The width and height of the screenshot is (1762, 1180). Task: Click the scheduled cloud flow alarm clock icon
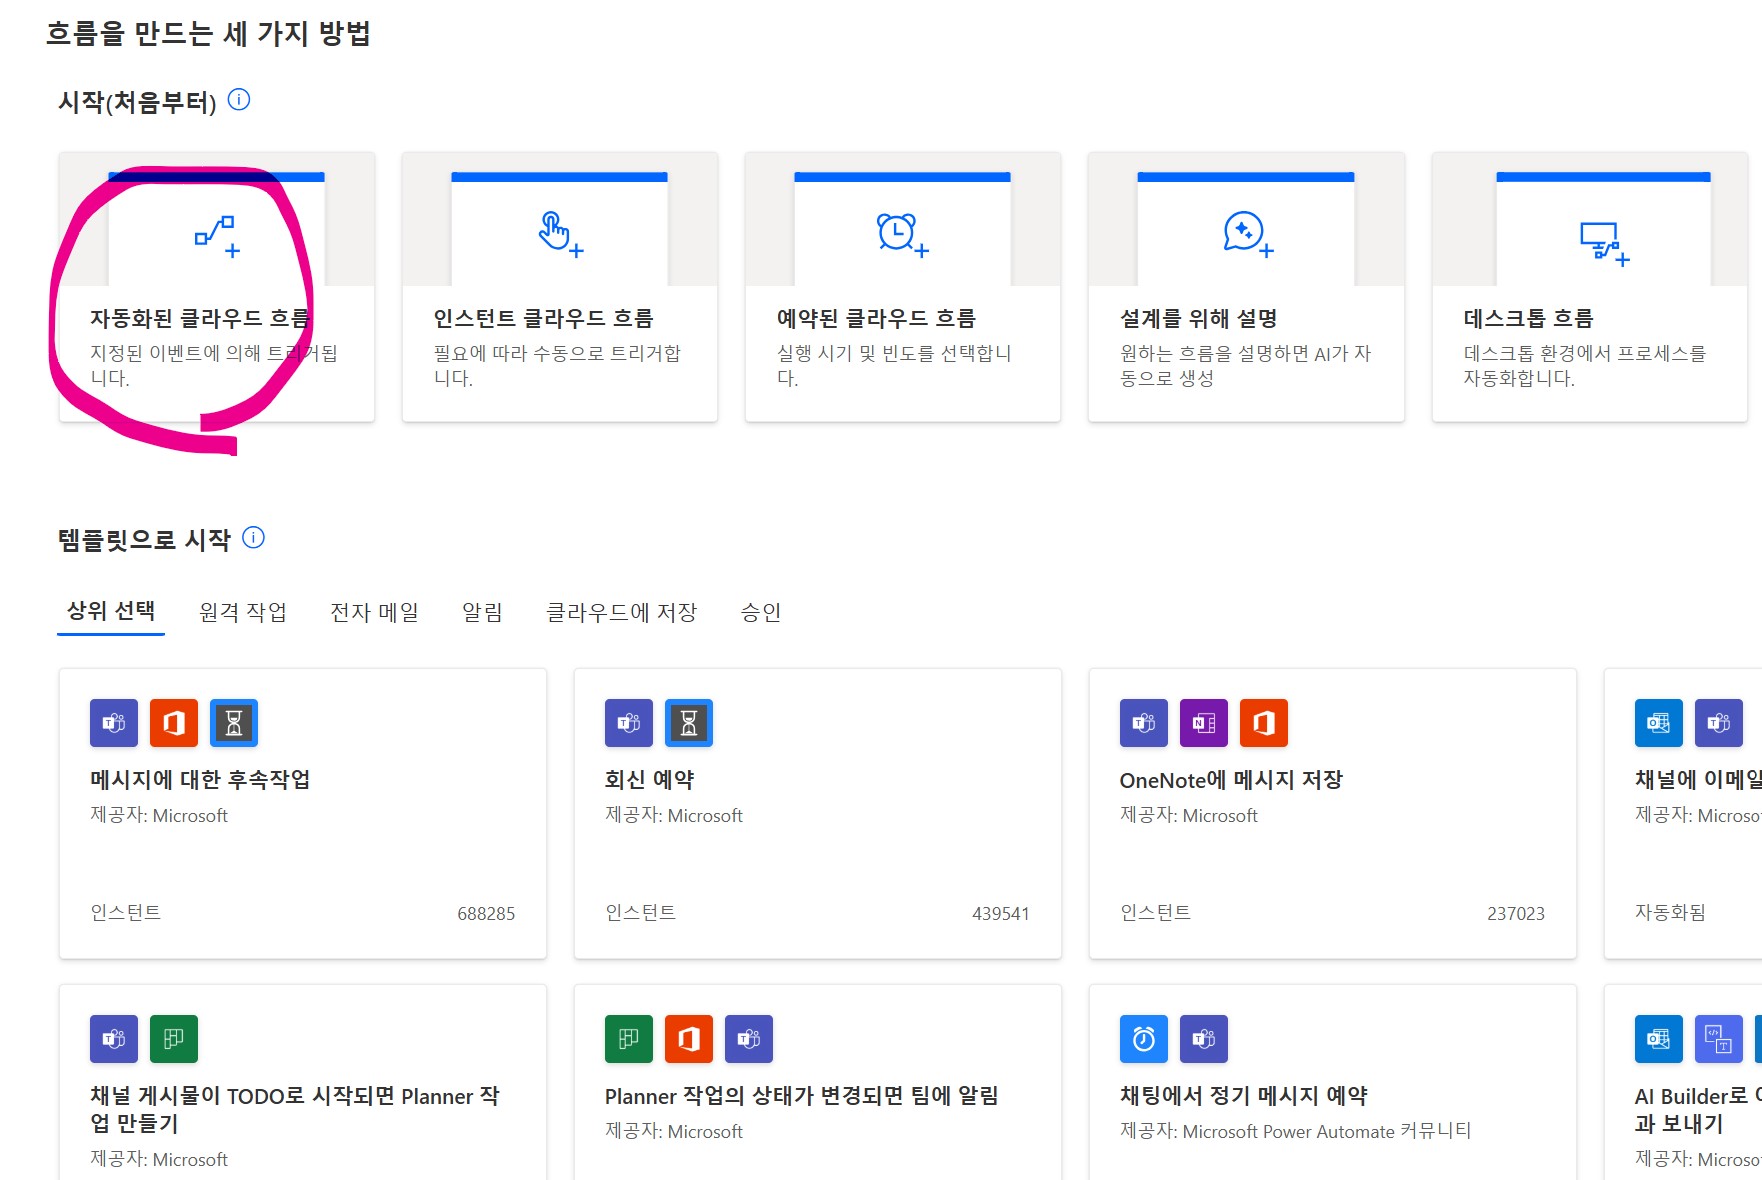tap(903, 235)
